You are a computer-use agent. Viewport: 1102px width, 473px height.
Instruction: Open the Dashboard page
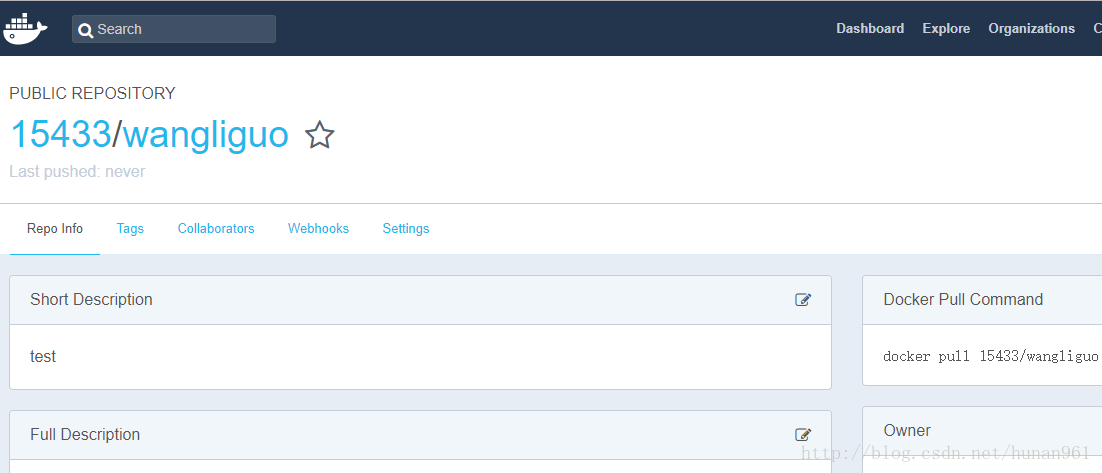pos(870,29)
